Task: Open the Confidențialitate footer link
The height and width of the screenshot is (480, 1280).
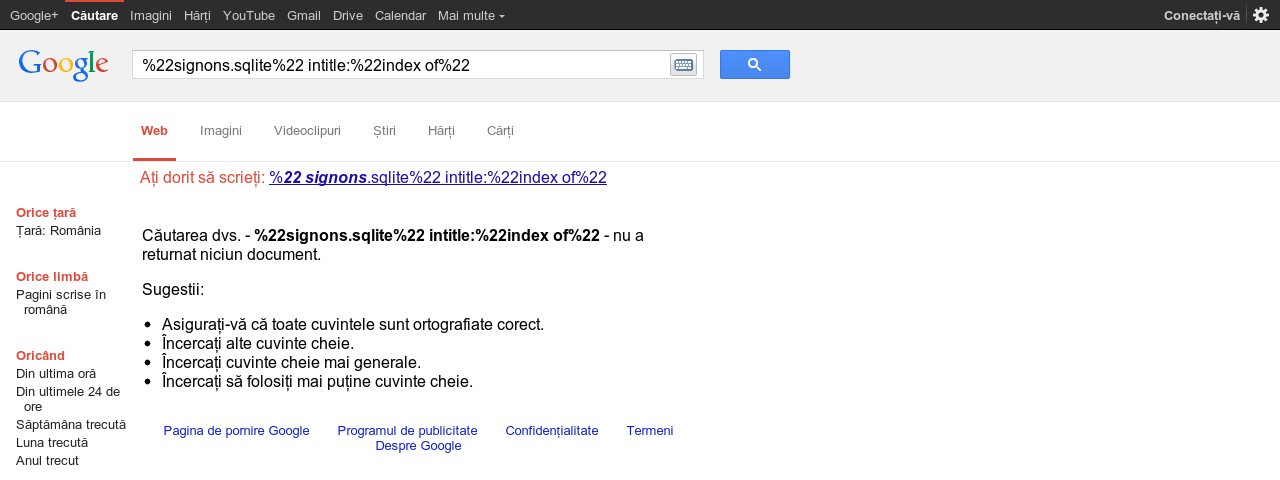Action: coord(552,431)
